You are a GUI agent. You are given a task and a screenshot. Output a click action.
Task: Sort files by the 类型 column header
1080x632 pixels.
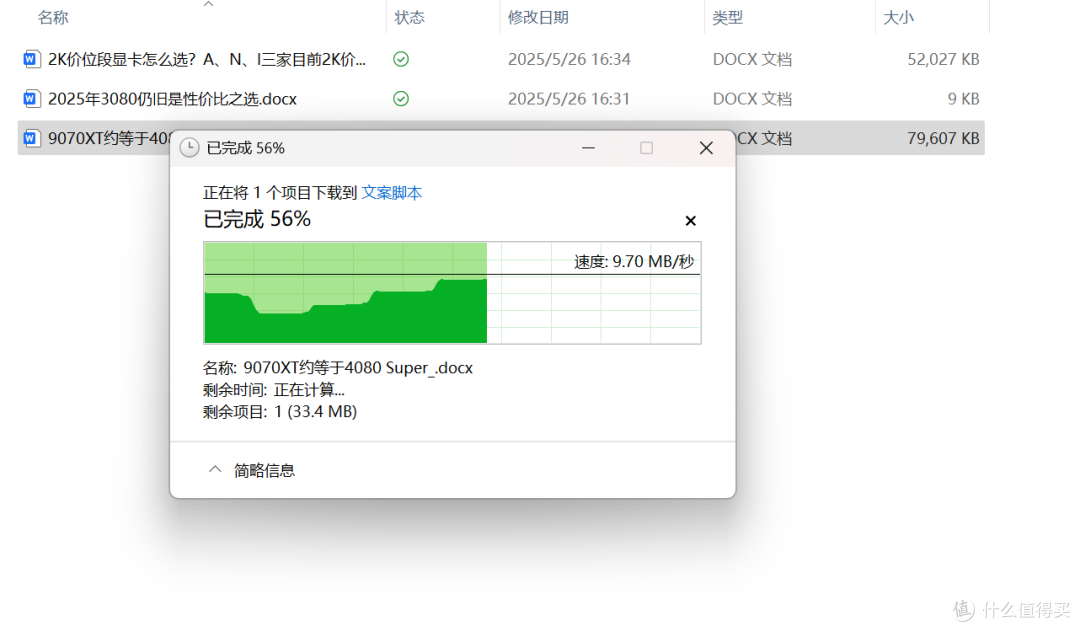tap(727, 17)
